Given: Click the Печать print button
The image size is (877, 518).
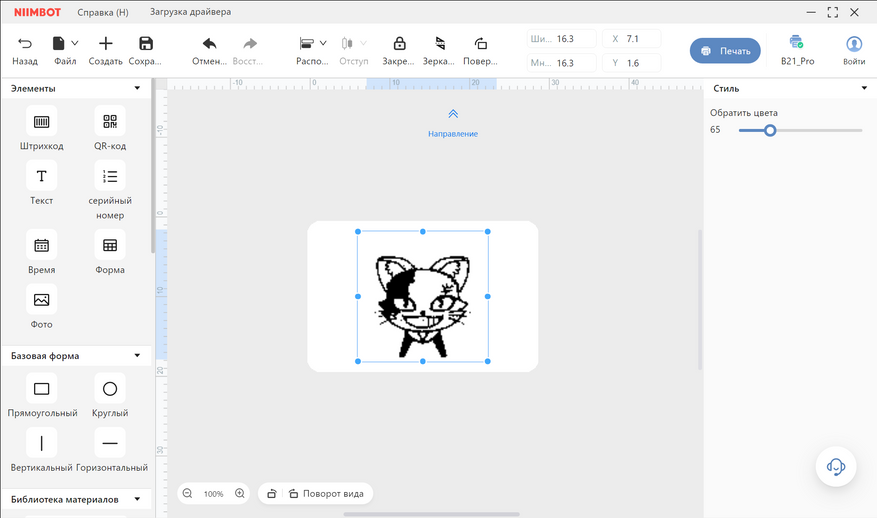Looking at the screenshot, I should coord(725,50).
